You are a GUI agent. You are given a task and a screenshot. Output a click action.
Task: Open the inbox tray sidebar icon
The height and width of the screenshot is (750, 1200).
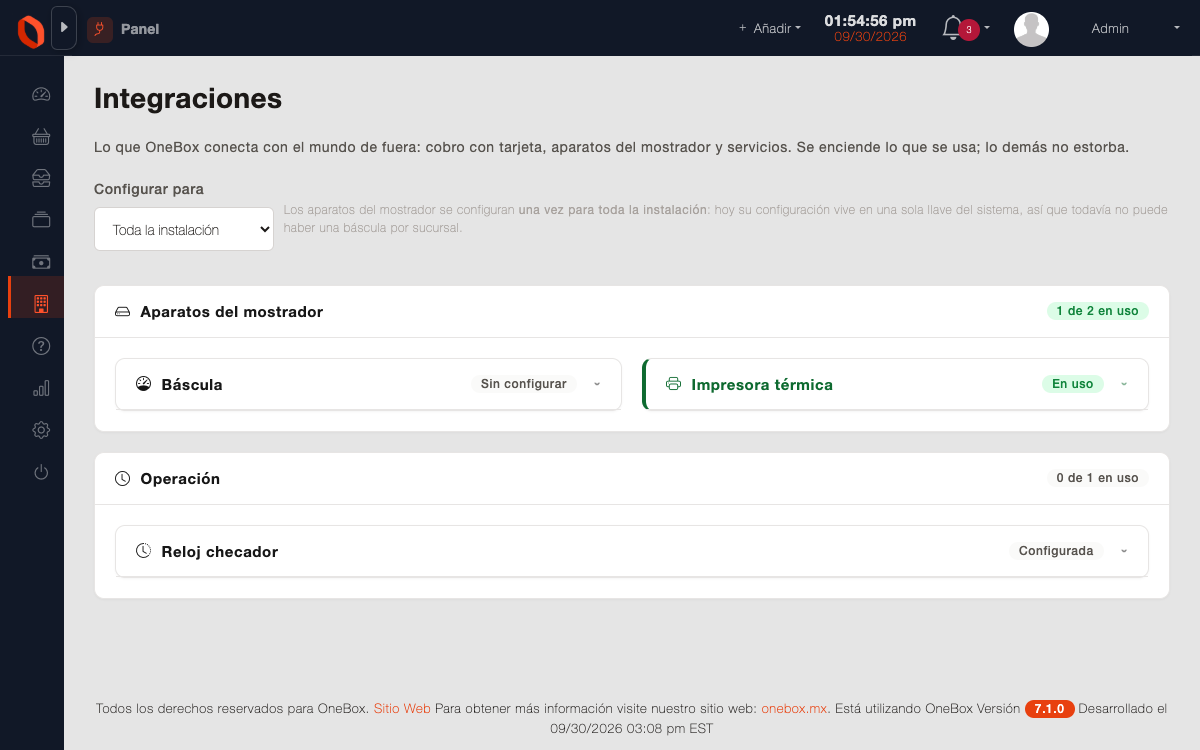(41, 178)
